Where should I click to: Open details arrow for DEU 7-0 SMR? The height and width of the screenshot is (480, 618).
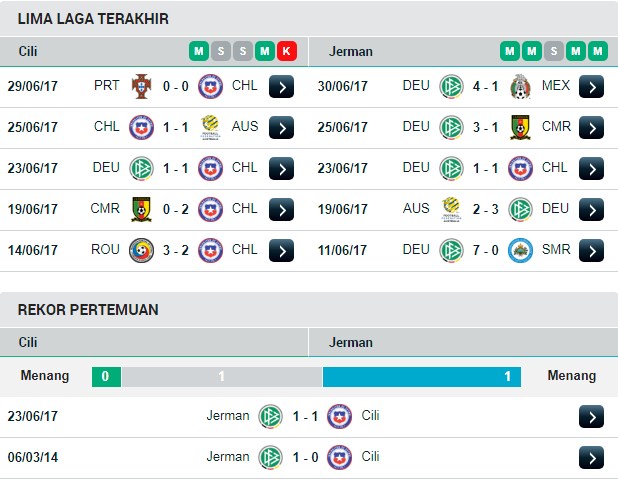point(591,250)
